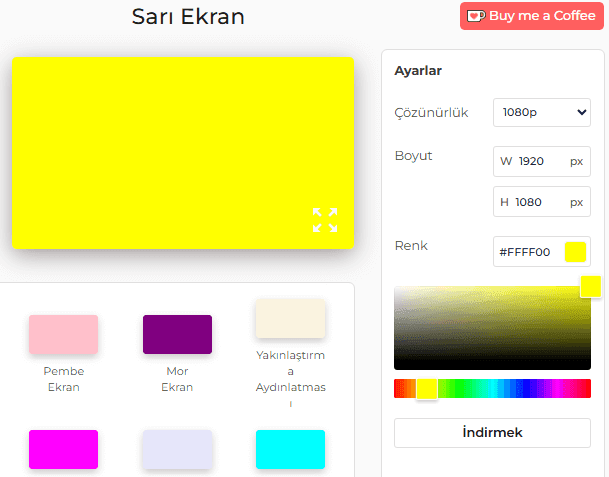Screen dimensions: 609x477
Task: Click the yellow thumb on the hue slider
Action: (427, 388)
